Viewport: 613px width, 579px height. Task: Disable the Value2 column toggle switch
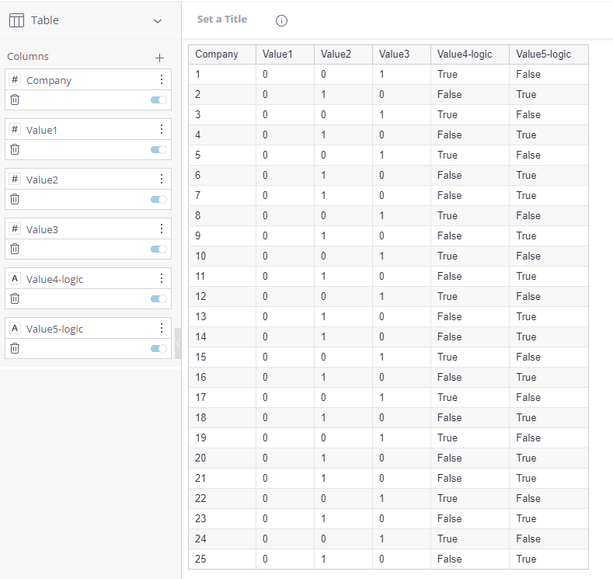pos(158,200)
